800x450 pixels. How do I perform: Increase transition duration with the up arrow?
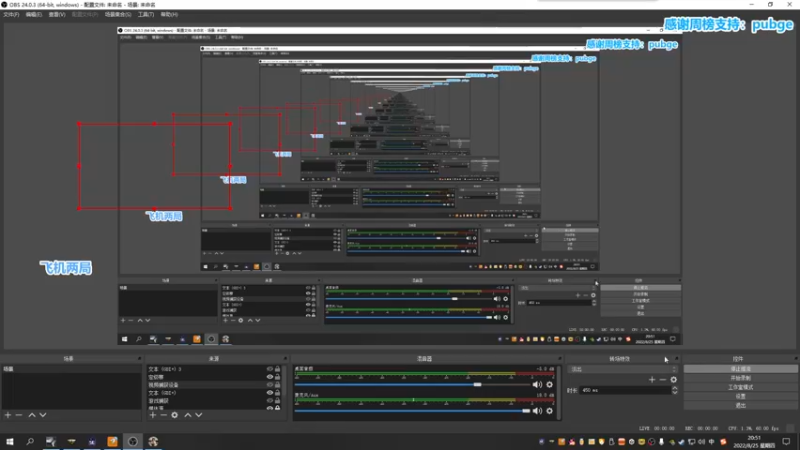point(674,388)
